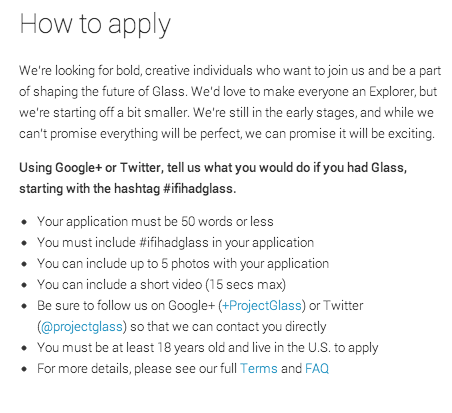The height and width of the screenshot is (413, 452).
Task: Select the "50 words or less" bullet item
Action: 155,222
